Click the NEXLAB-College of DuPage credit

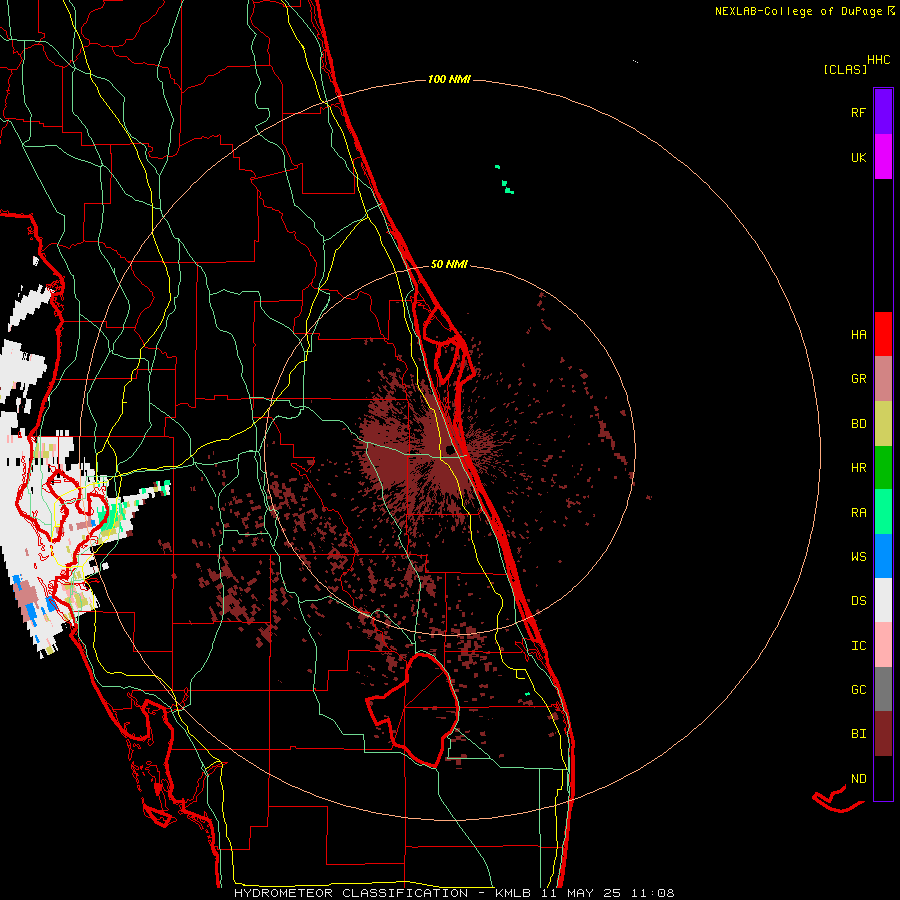pyautogui.click(x=798, y=11)
